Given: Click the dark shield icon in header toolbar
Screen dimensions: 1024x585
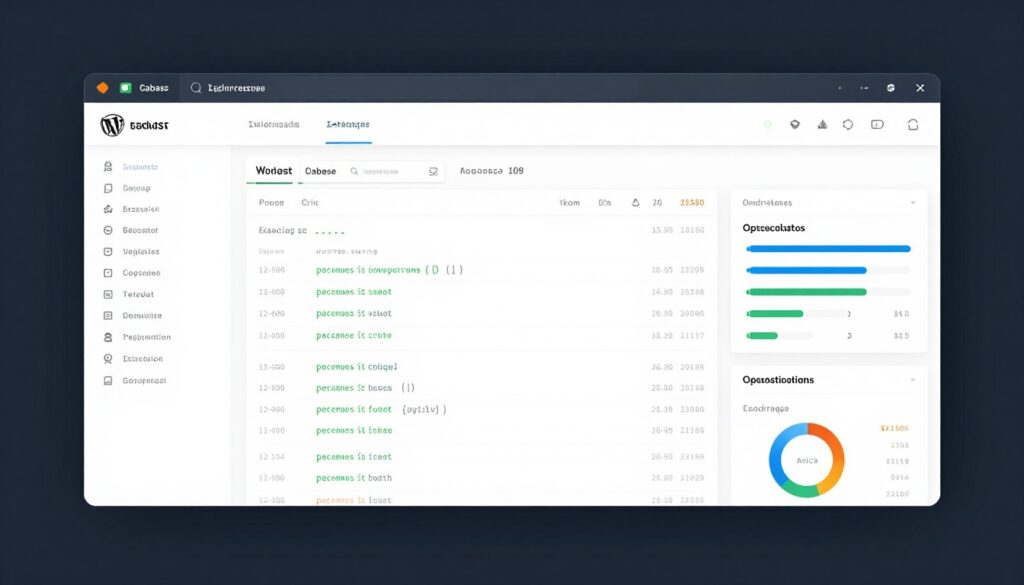Looking at the screenshot, I should pyautogui.click(x=795, y=124).
